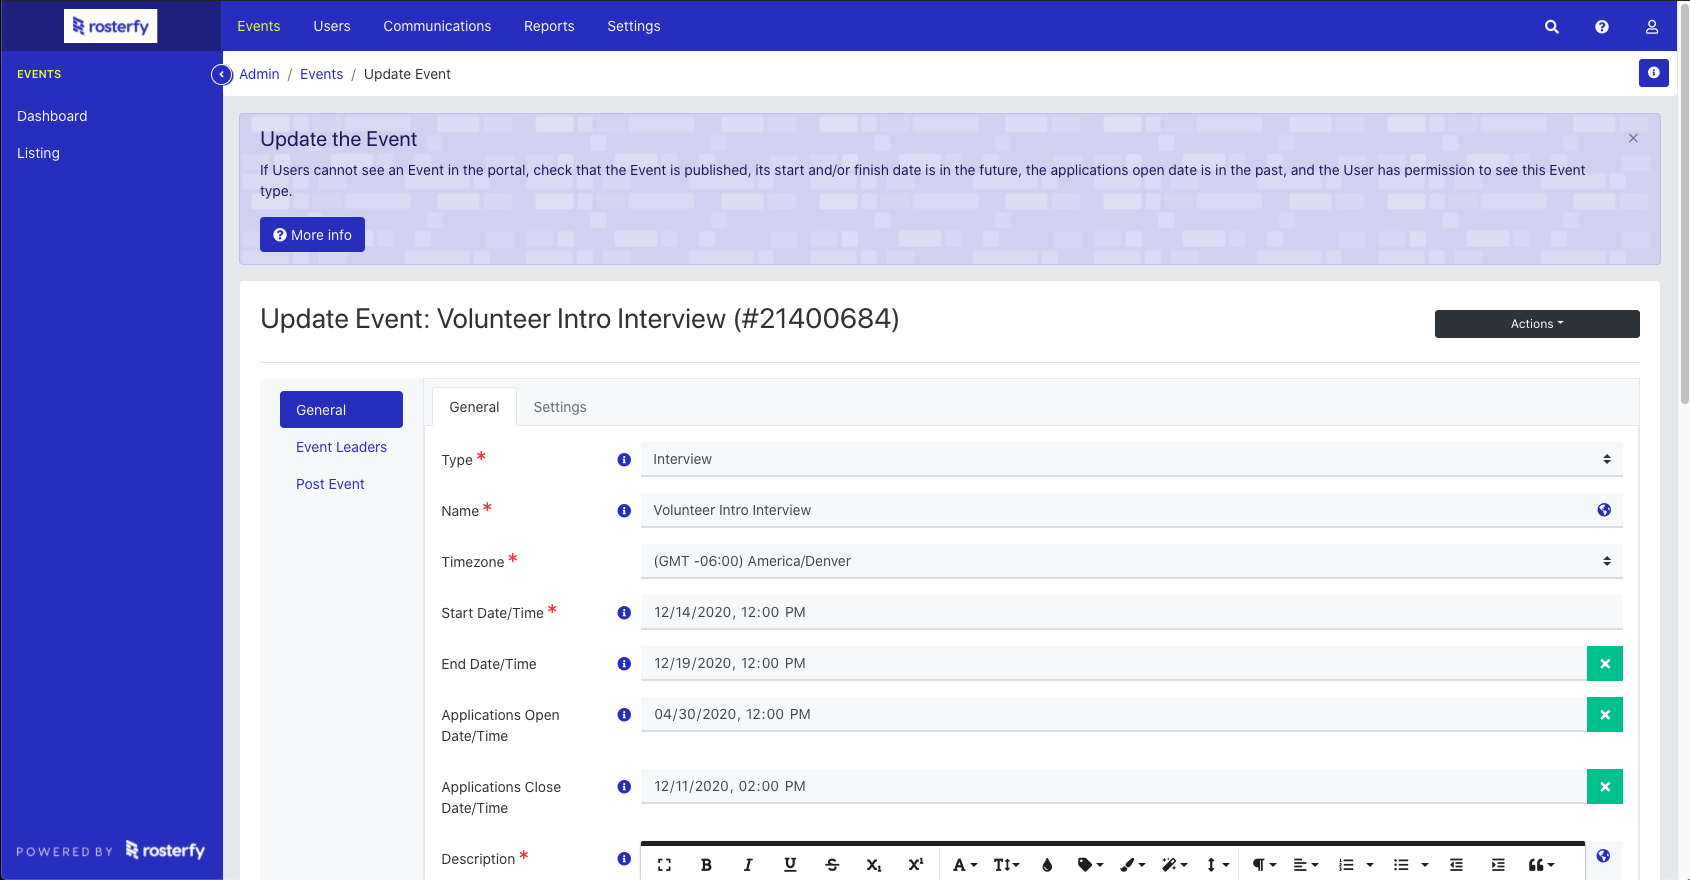Select the General tab in form
This screenshot has height=880, width=1690.
(474, 407)
